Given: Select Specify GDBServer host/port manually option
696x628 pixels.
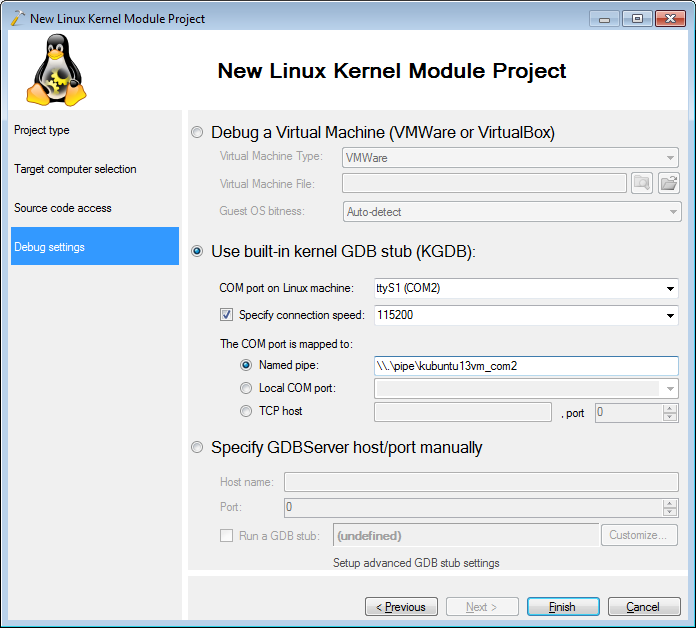Looking at the screenshot, I should click(197, 447).
